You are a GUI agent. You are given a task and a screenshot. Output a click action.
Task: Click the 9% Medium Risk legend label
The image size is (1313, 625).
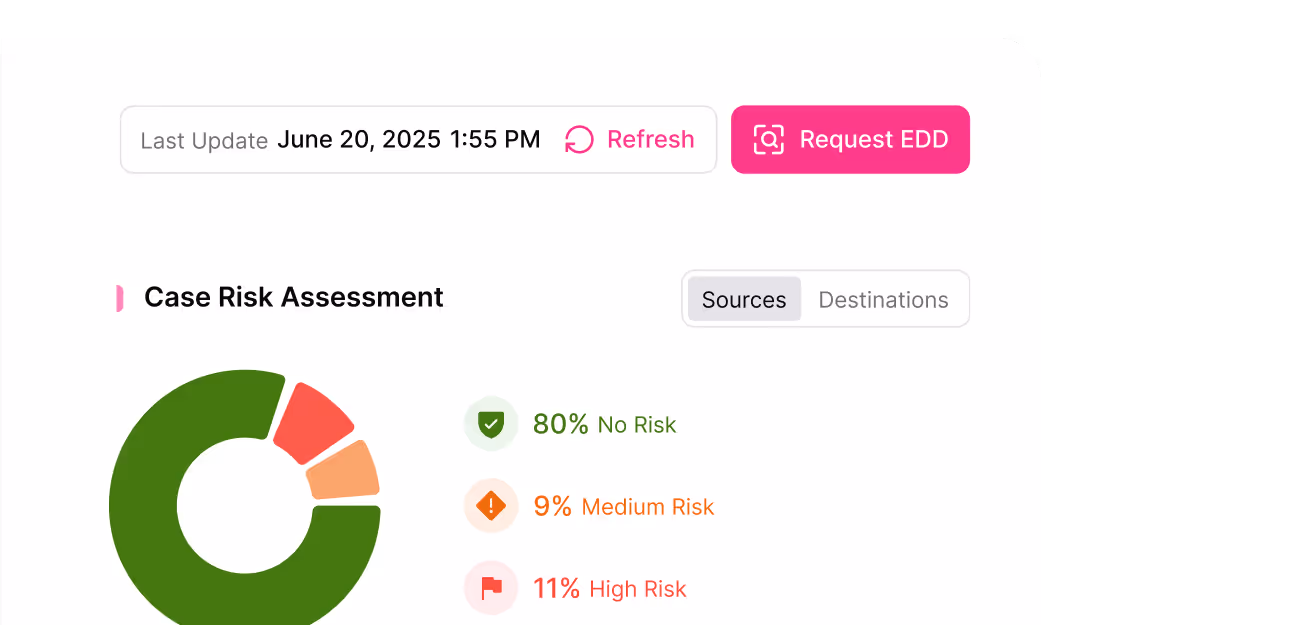(623, 506)
